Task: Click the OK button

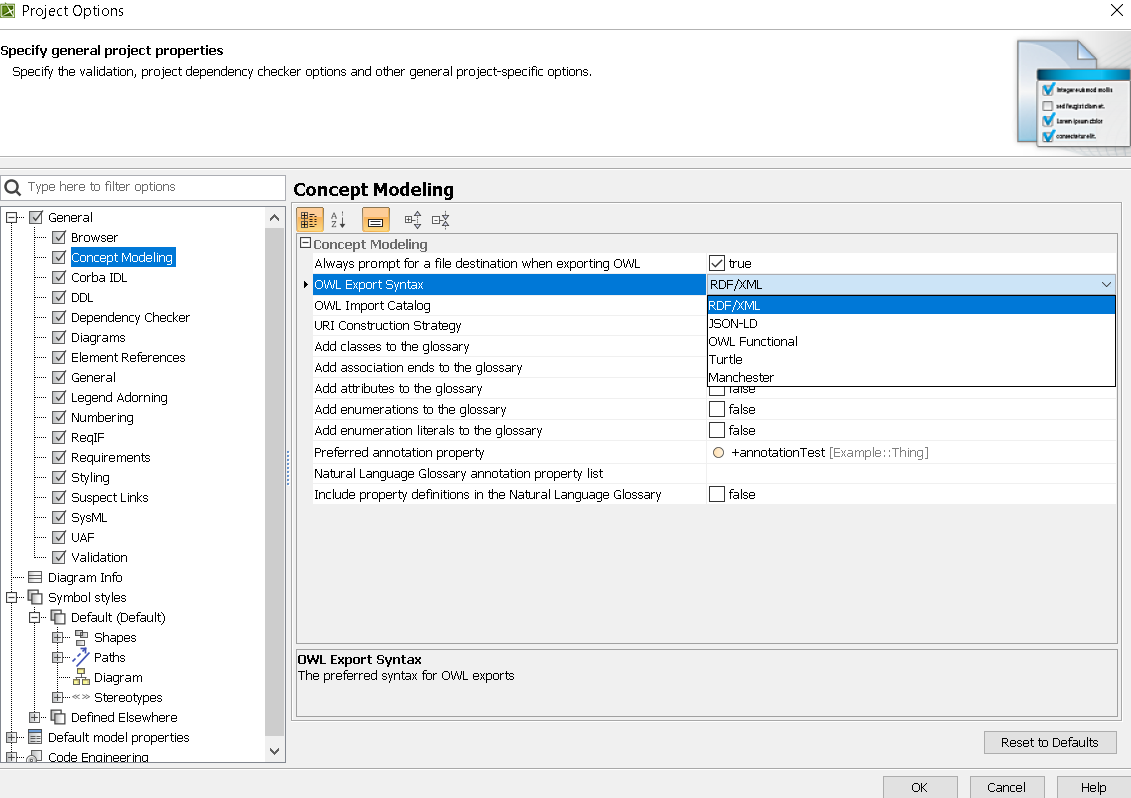Action: (919, 787)
